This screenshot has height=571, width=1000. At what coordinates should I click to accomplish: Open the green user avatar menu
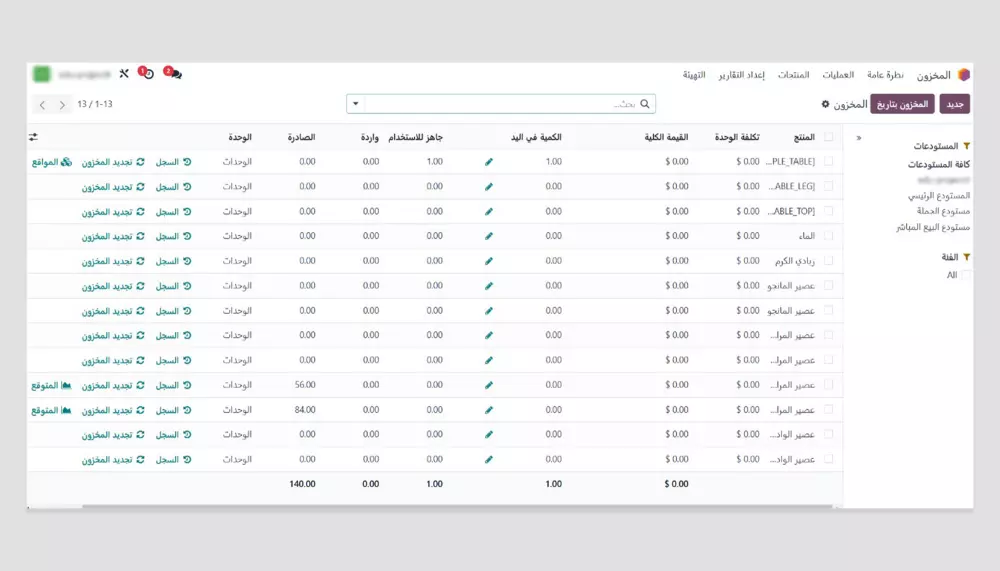pos(41,74)
